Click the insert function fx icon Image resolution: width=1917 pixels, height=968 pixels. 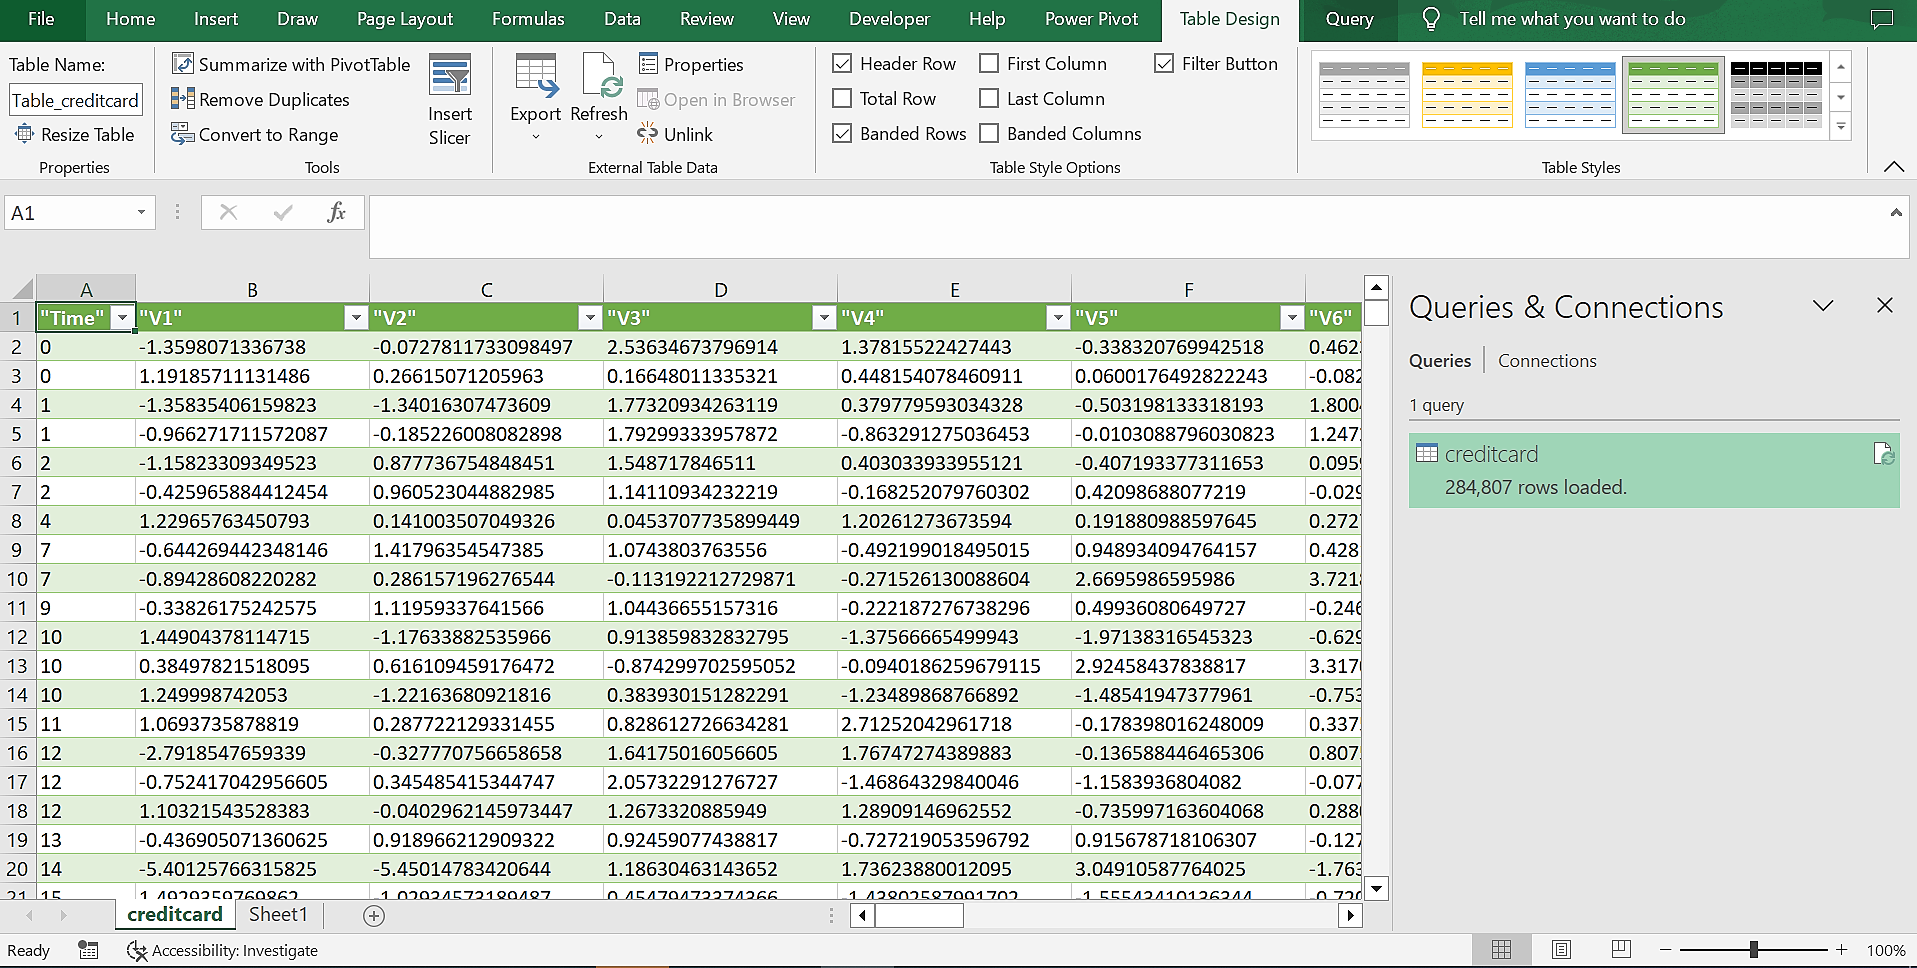click(337, 212)
